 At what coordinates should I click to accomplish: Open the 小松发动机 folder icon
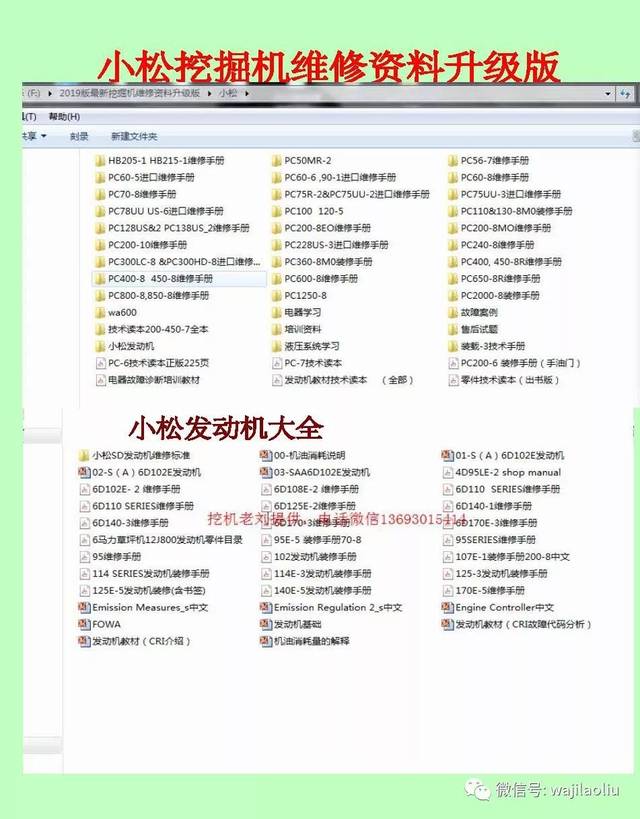[x=100, y=346]
